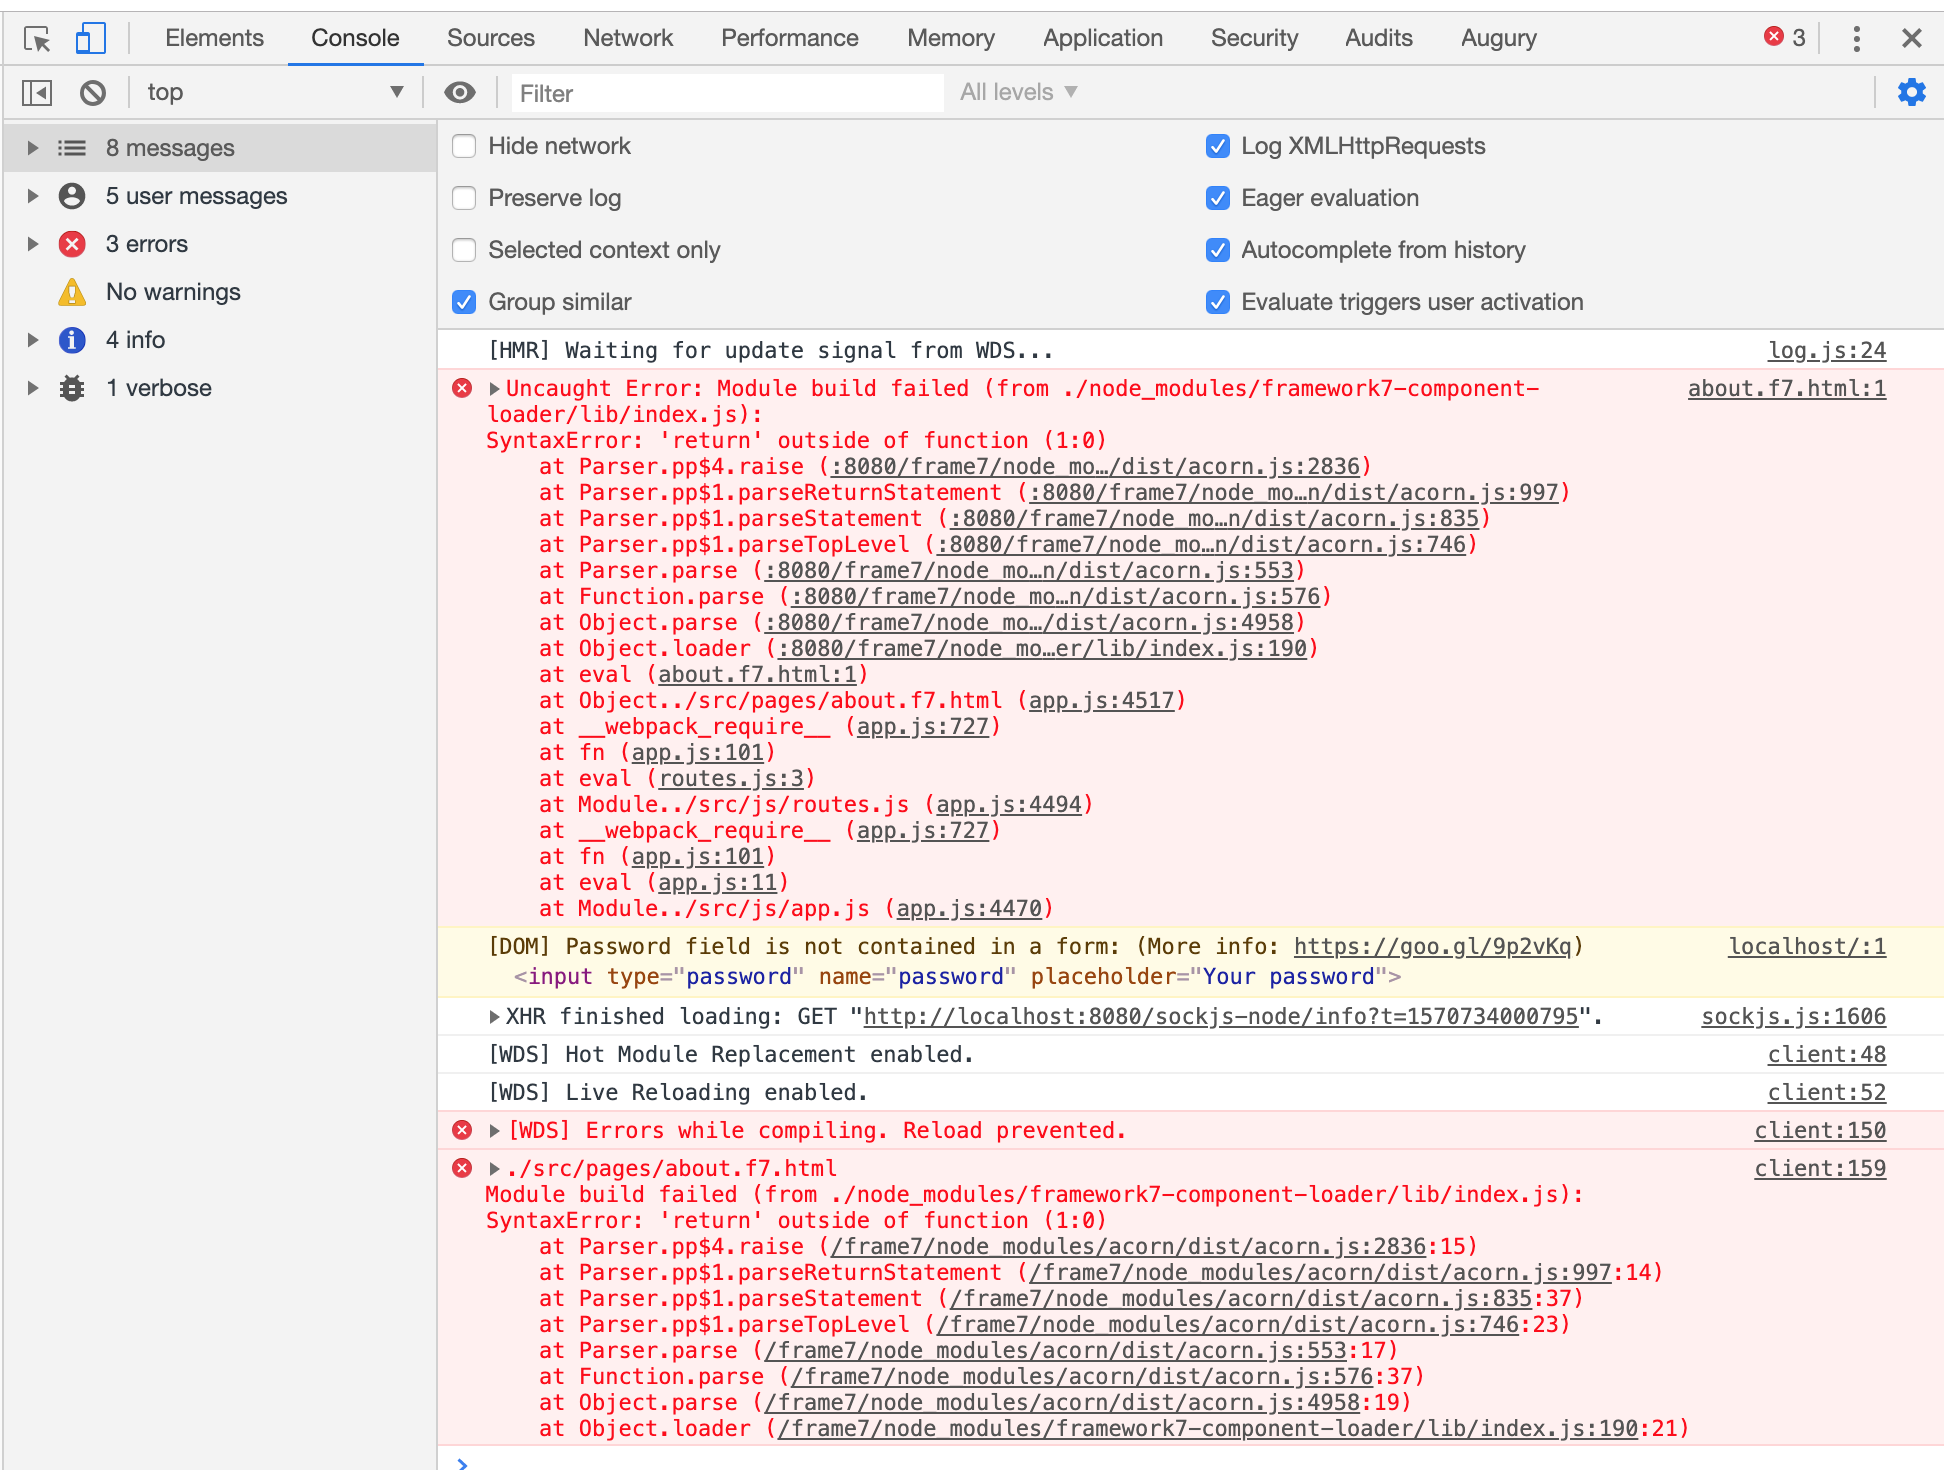Open the top context dropdown
The width and height of the screenshot is (1944, 1470).
tap(275, 92)
